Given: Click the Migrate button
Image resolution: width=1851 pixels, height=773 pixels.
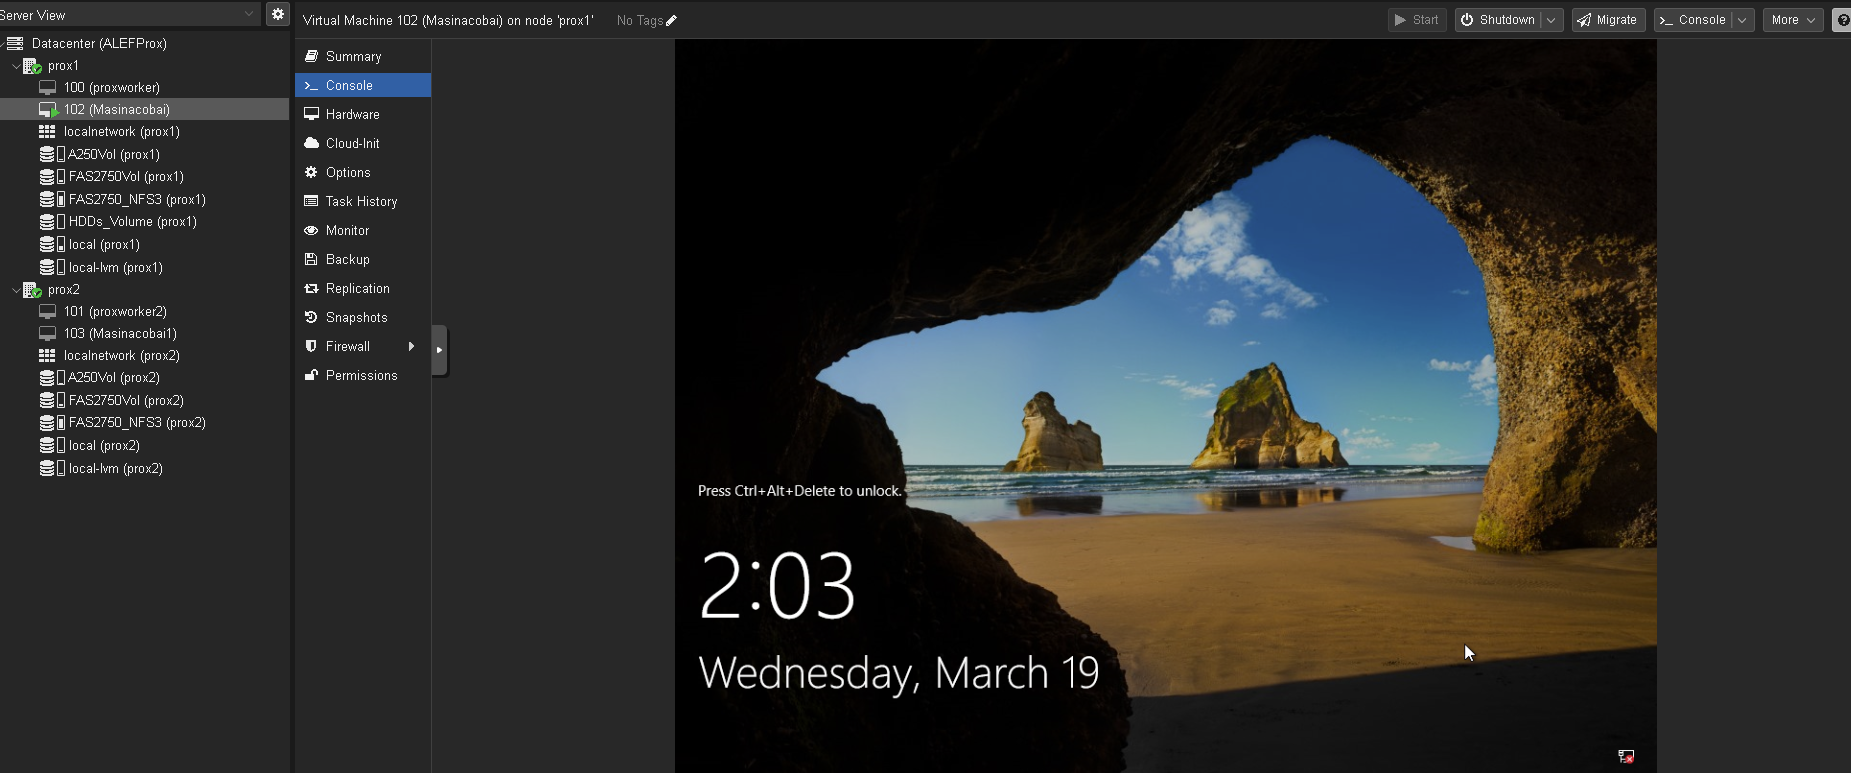Looking at the screenshot, I should 1608,20.
